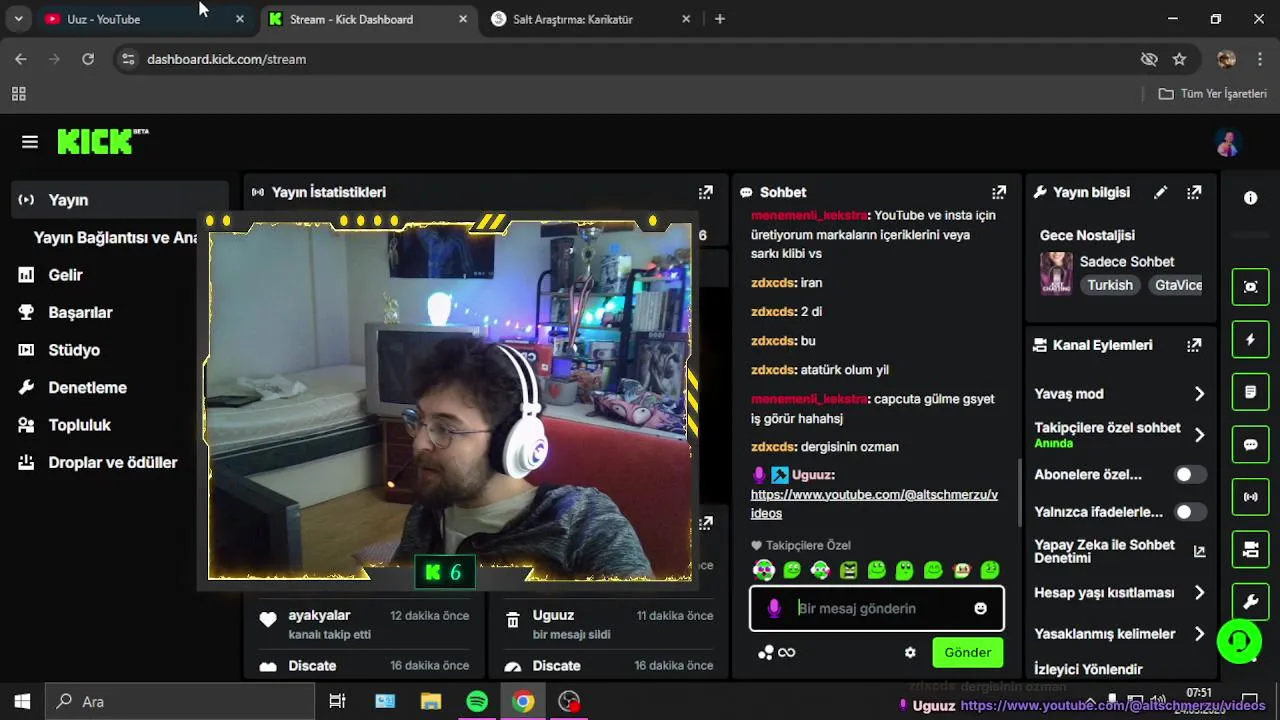Click the pop-out icon beside the stream preview
Viewport: 1280px width, 720px height.
coord(706,523)
